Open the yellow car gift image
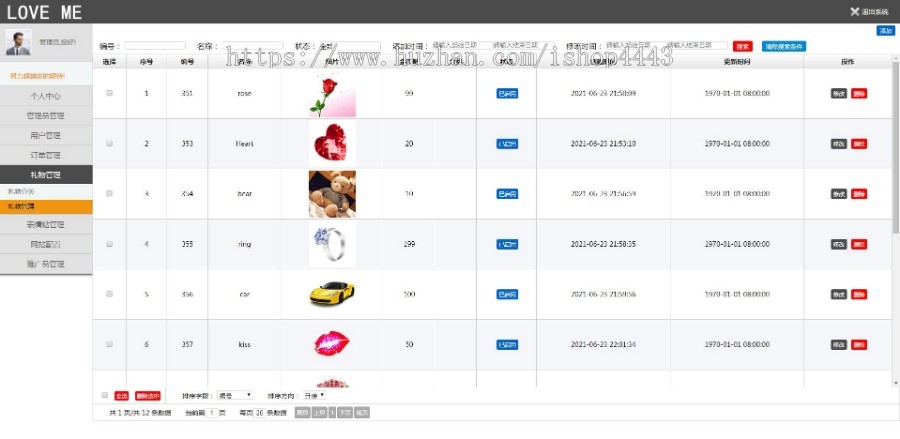Viewport: 900px width, 439px height. pyautogui.click(x=332, y=294)
